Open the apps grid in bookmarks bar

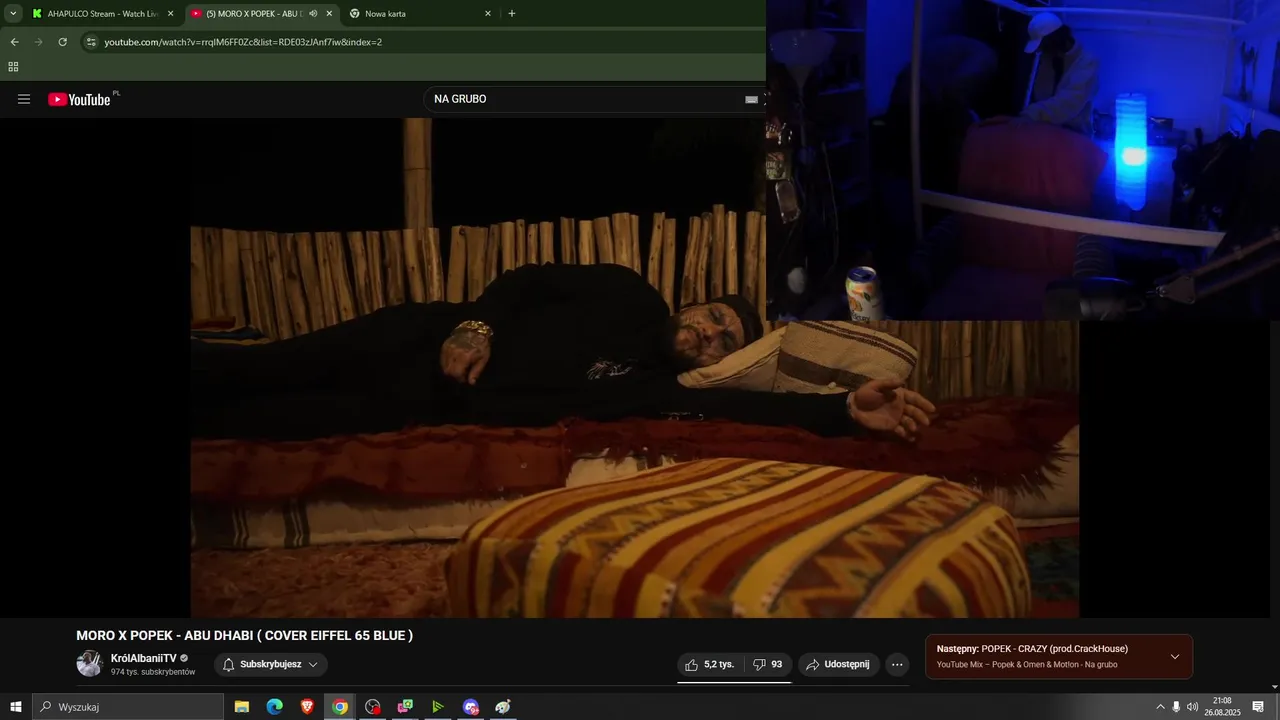coord(13,67)
